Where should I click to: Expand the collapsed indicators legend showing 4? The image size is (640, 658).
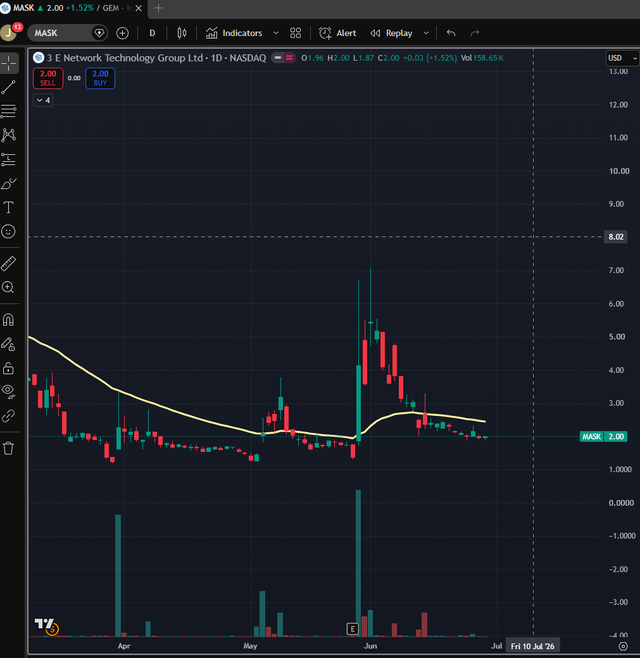[43, 100]
